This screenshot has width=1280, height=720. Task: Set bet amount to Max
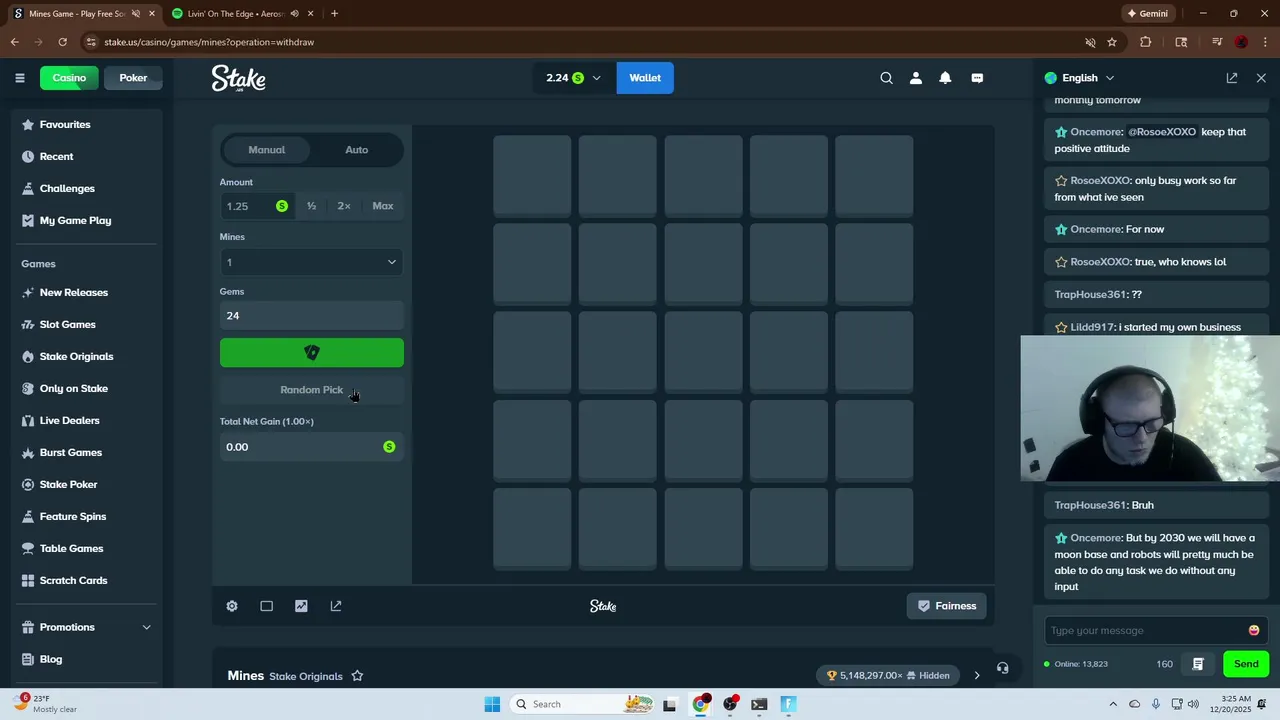click(x=383, y=206)
